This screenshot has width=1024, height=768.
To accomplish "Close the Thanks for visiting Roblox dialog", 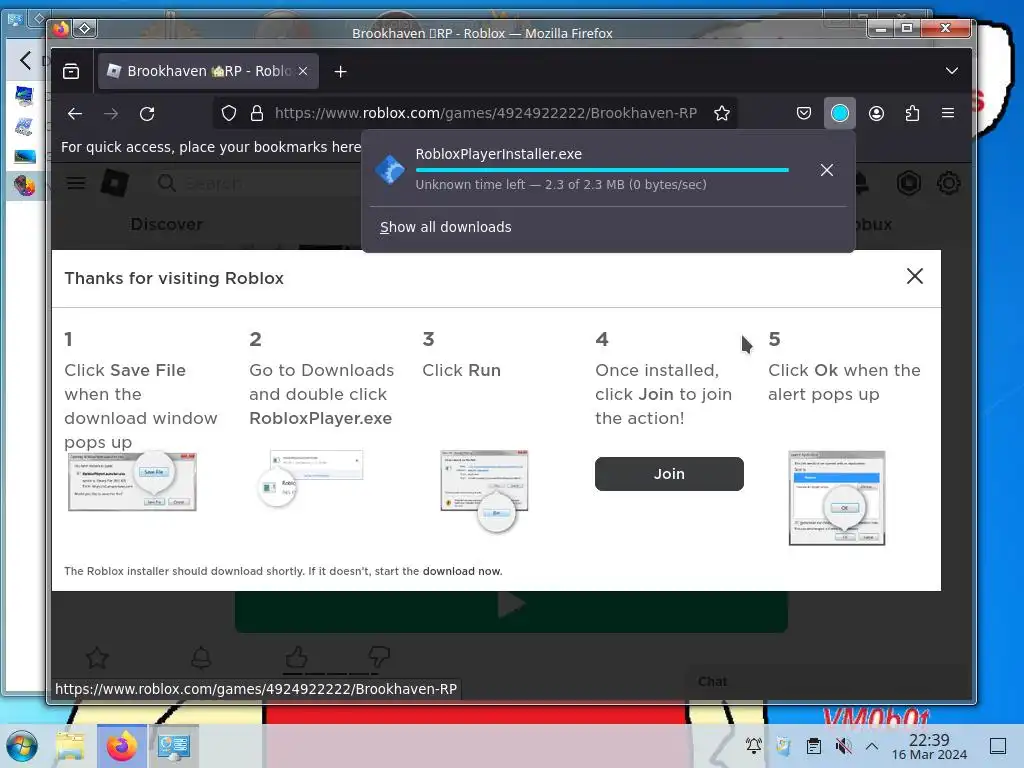I will 915,276.
